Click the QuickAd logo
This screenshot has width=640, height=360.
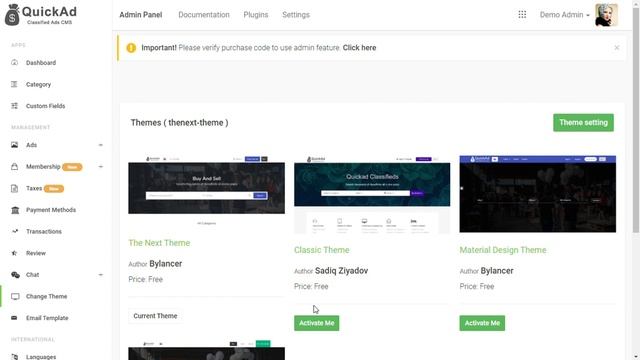40,15
